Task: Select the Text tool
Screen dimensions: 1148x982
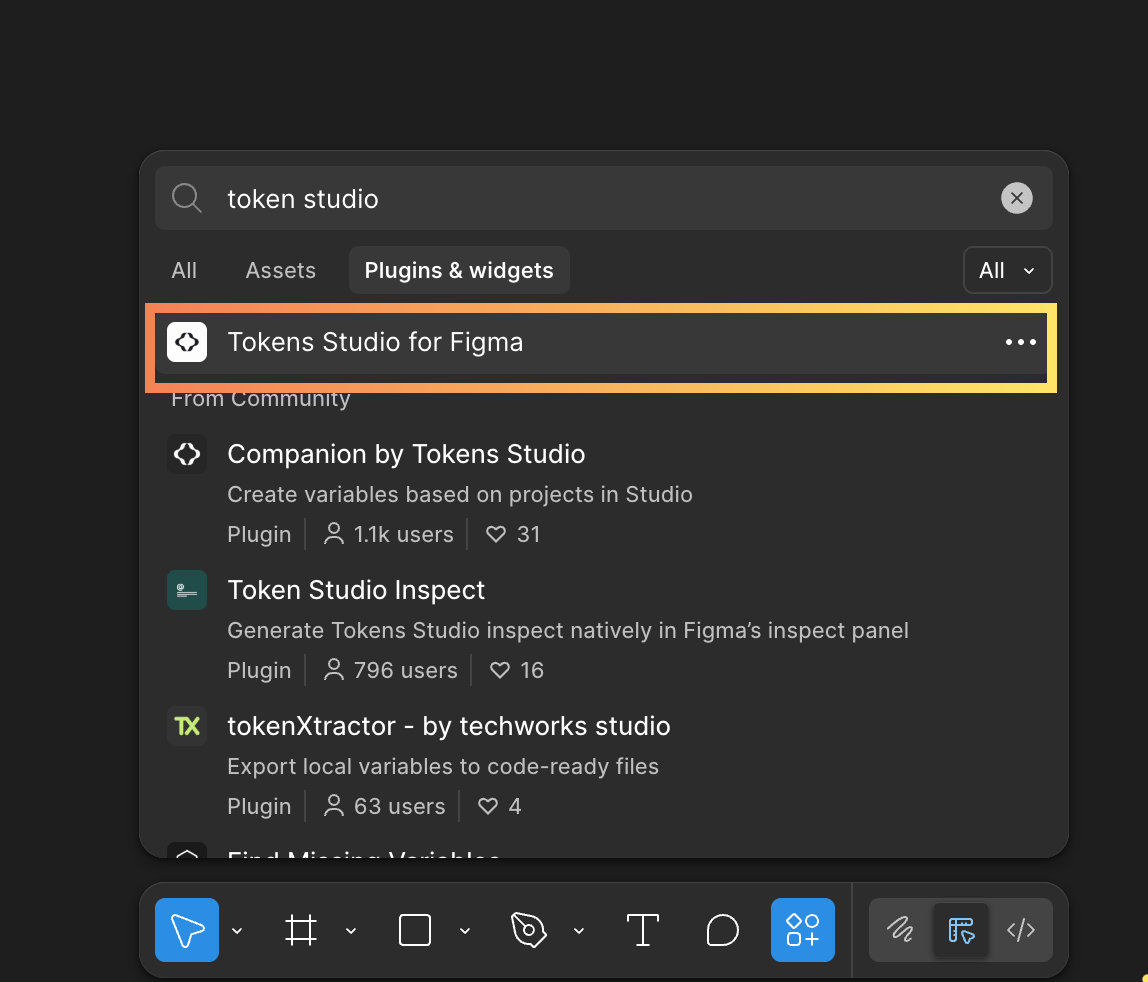Action: (x=642, y=930)
